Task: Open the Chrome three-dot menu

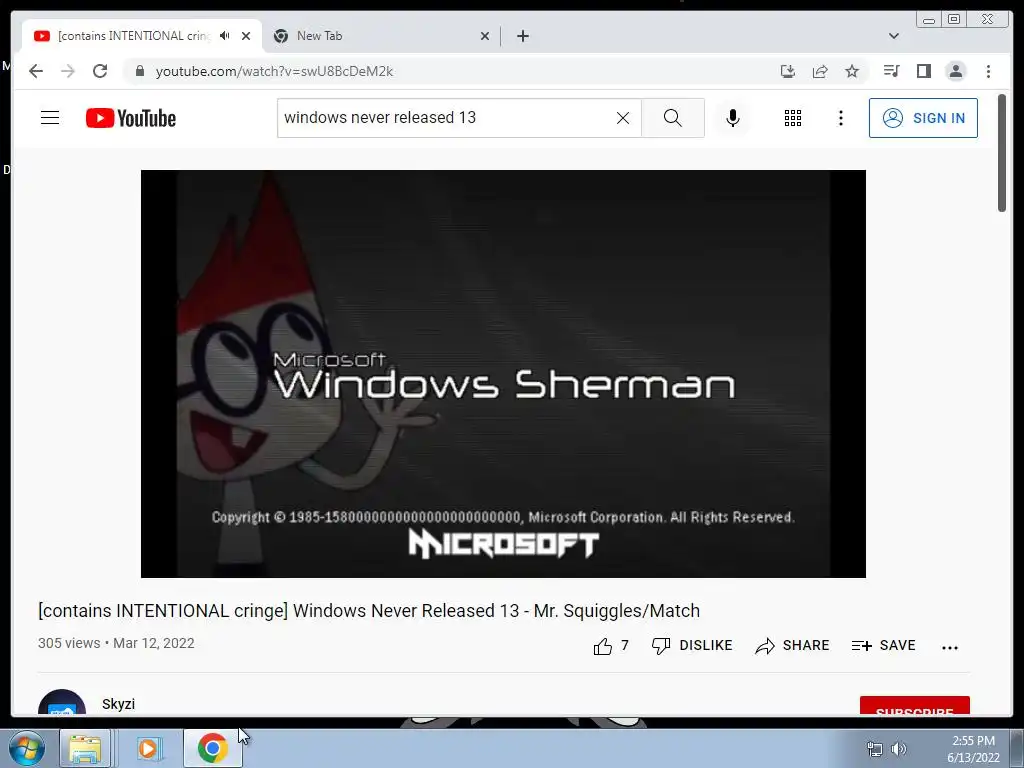Action: click(x=988, y=71)
